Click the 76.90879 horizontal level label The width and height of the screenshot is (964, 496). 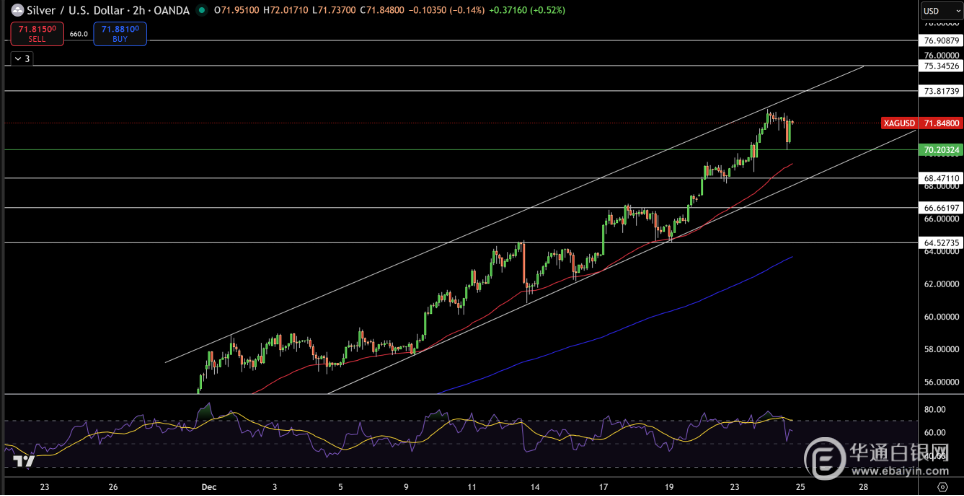tap(941, 40)
